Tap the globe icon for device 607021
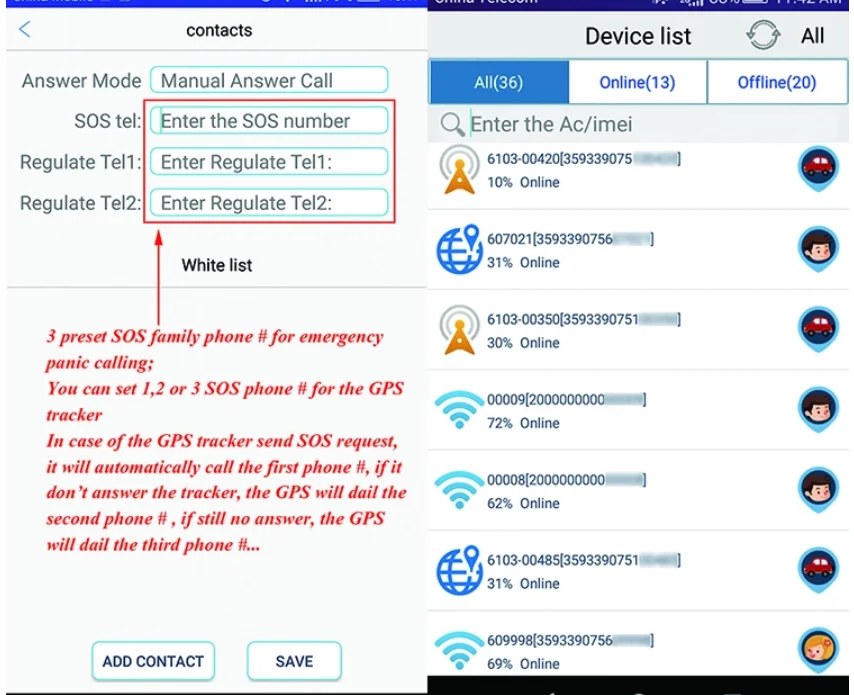 459,249
